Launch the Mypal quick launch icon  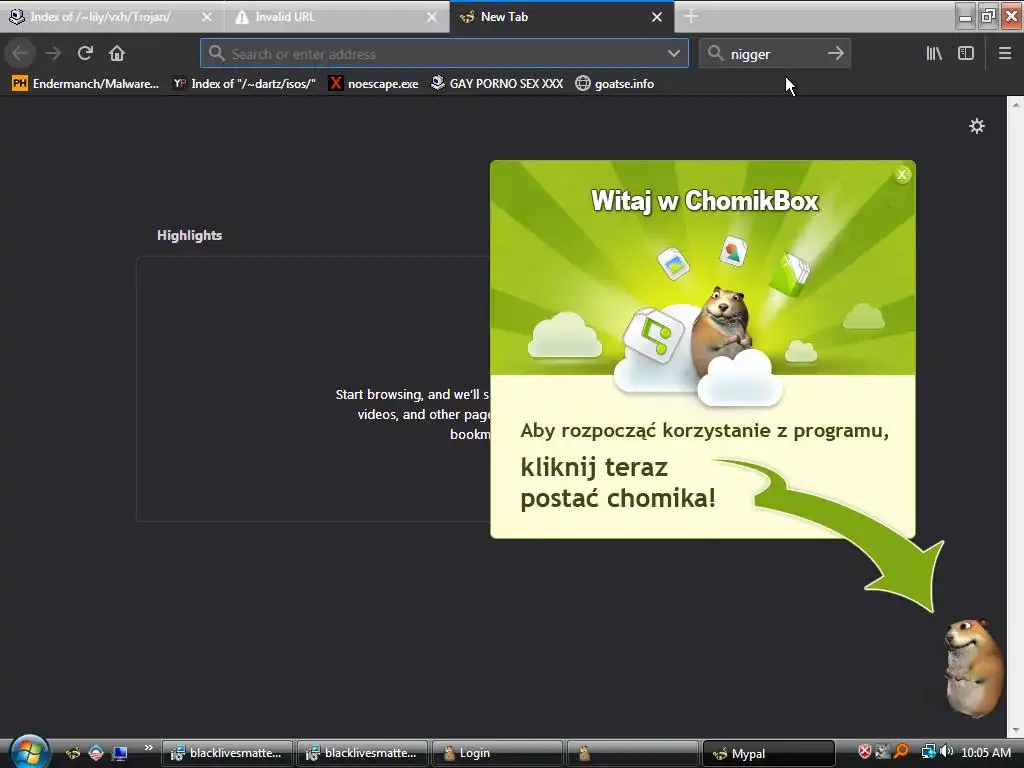[73, 753]
